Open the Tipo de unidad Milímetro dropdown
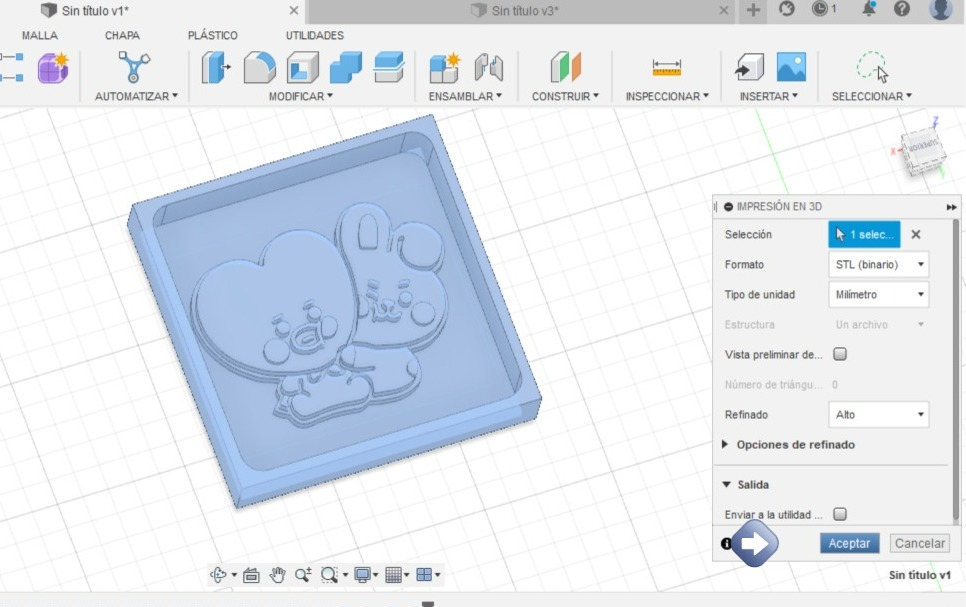Viewport: 966px width, 607px height. [x=879, y=295]
